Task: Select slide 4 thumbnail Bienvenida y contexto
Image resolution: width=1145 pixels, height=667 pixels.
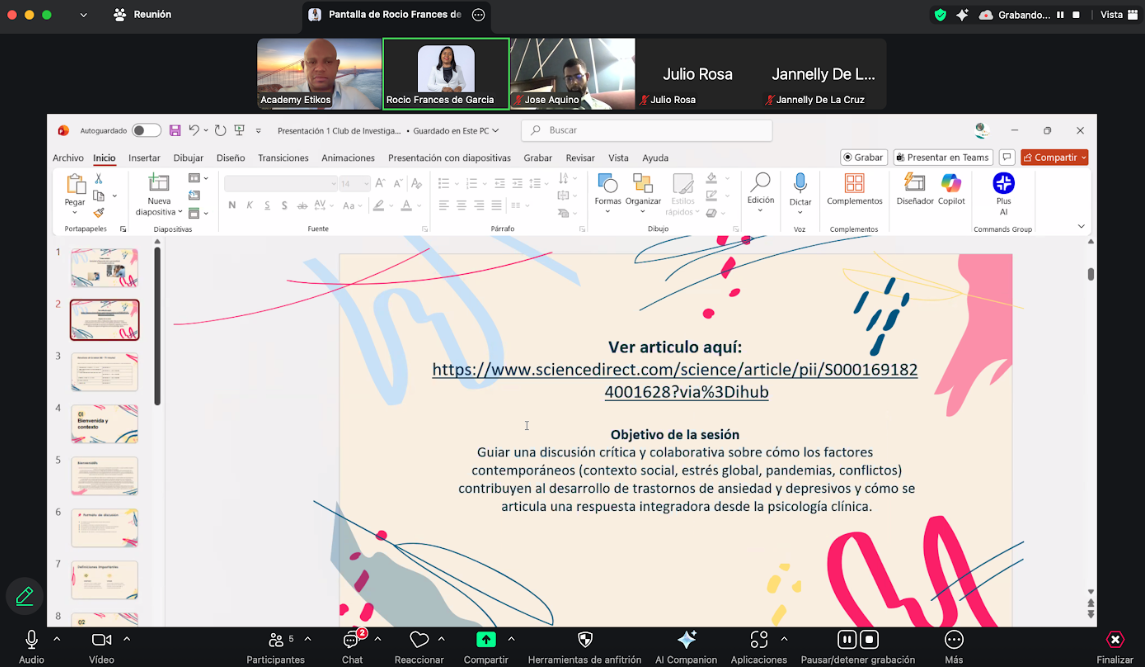Action: [104, 424]
